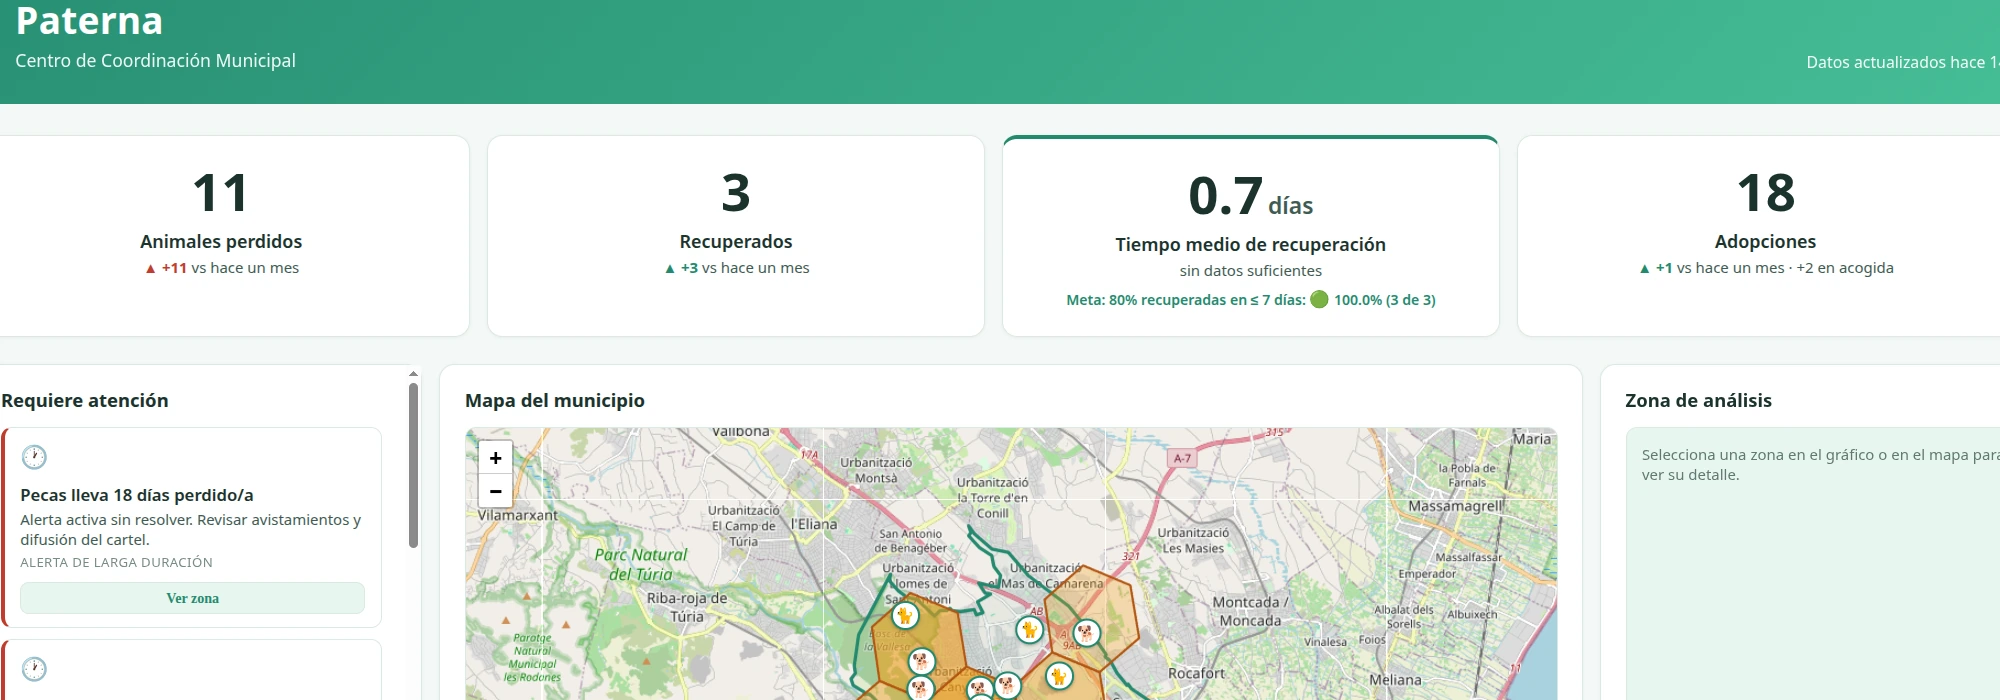Zoom in on the municipality map

pos(495,458)
